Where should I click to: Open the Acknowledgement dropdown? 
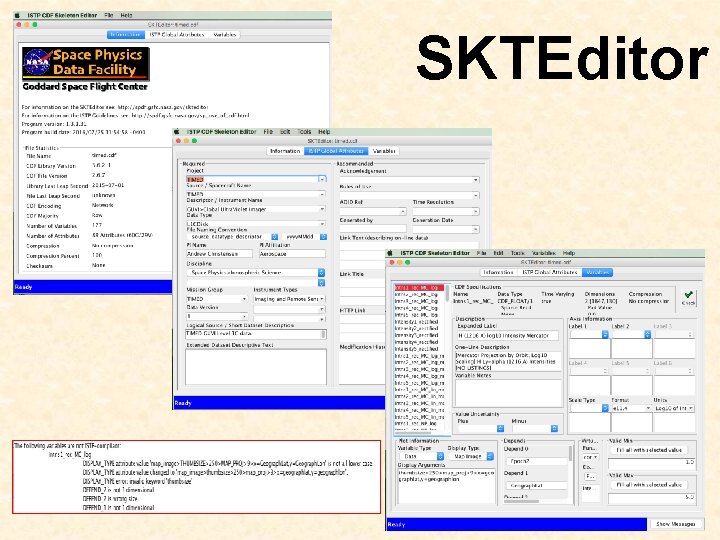(x=409, y=180)
